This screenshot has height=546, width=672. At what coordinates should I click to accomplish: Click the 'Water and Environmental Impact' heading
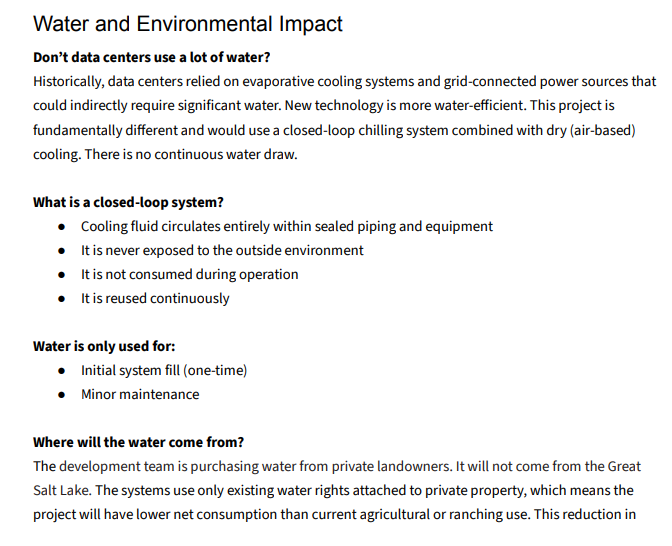(188, 24)
